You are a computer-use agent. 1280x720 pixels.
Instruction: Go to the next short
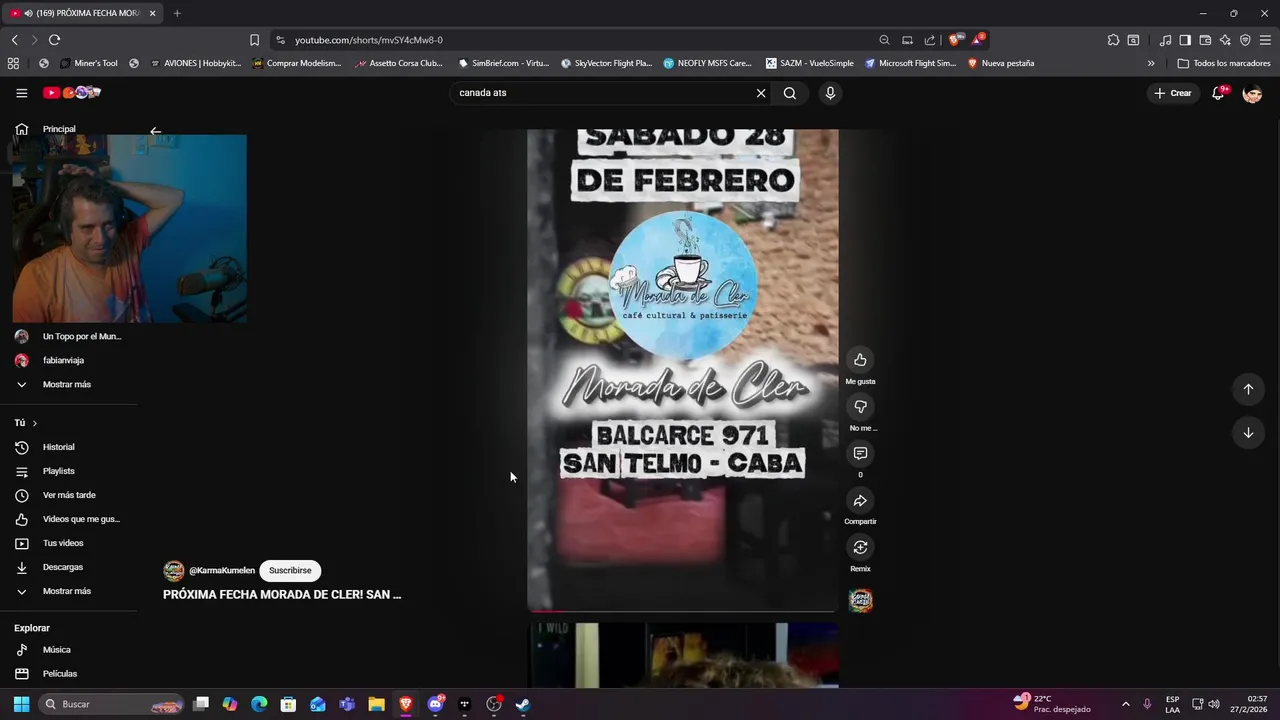pos(1248,433)
